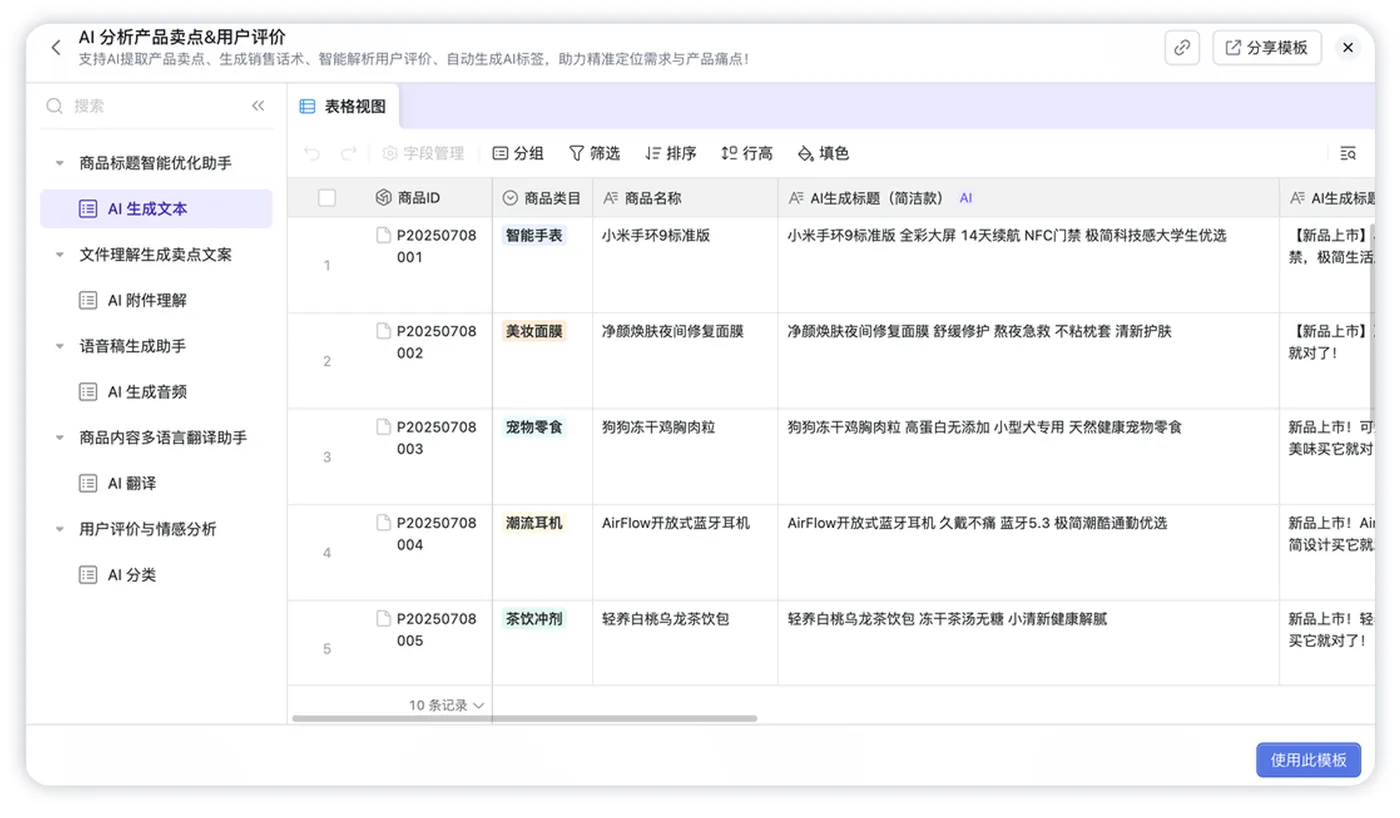The height and width of the screenshot is (818, 1400).
Task: Select the 茶饮冲剂 category tag
Action: pyautogui.click(x=534, y=620)
